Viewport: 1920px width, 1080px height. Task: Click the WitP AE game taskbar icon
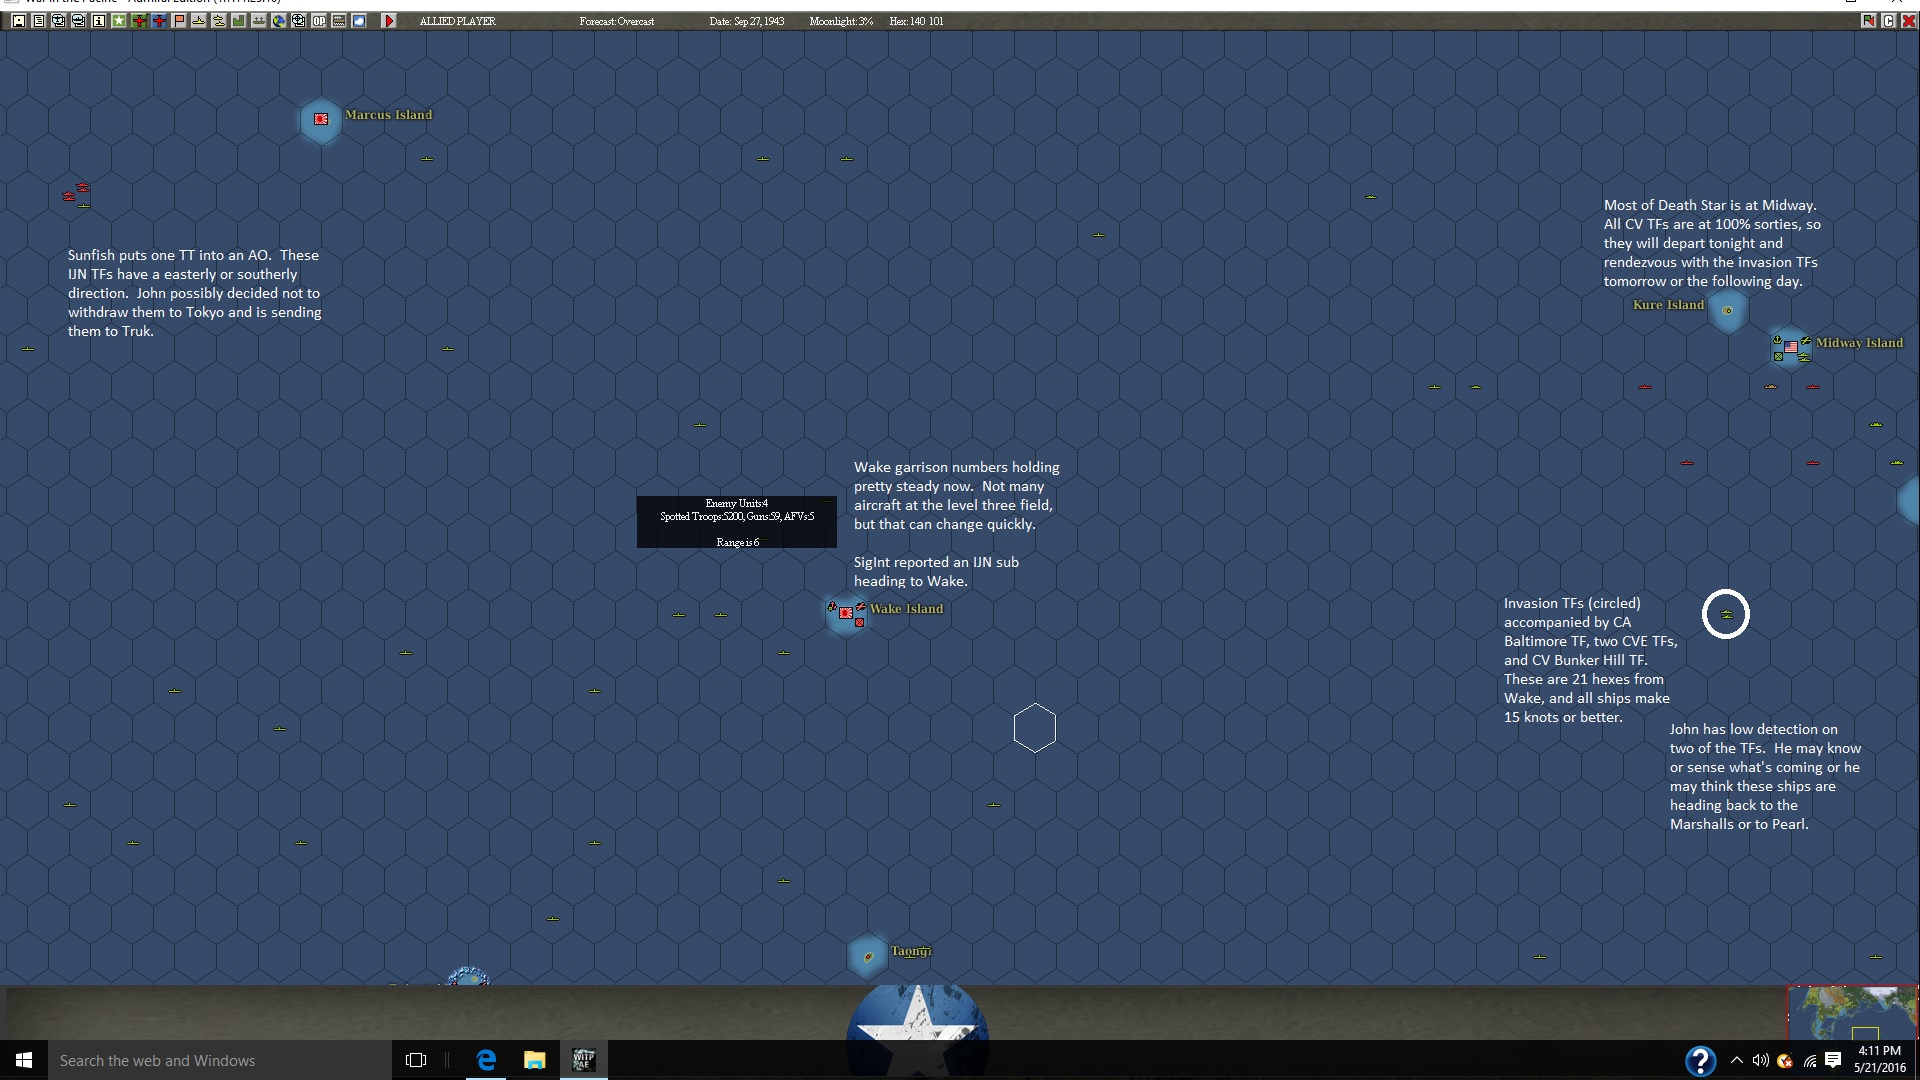pos(583,1060)
